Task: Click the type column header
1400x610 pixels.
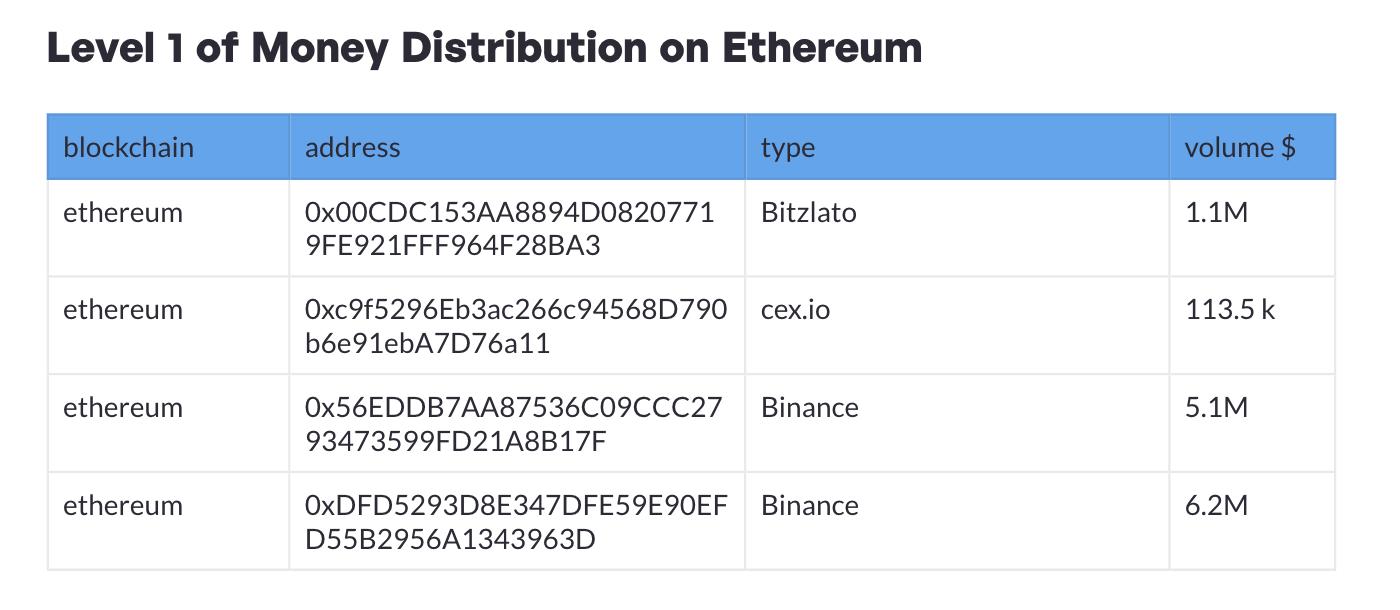Action: click(x=787, y=147)
